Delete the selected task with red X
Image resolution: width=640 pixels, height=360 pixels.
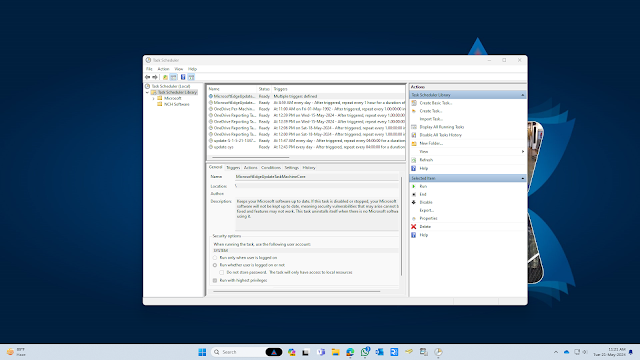pos(425,227)
